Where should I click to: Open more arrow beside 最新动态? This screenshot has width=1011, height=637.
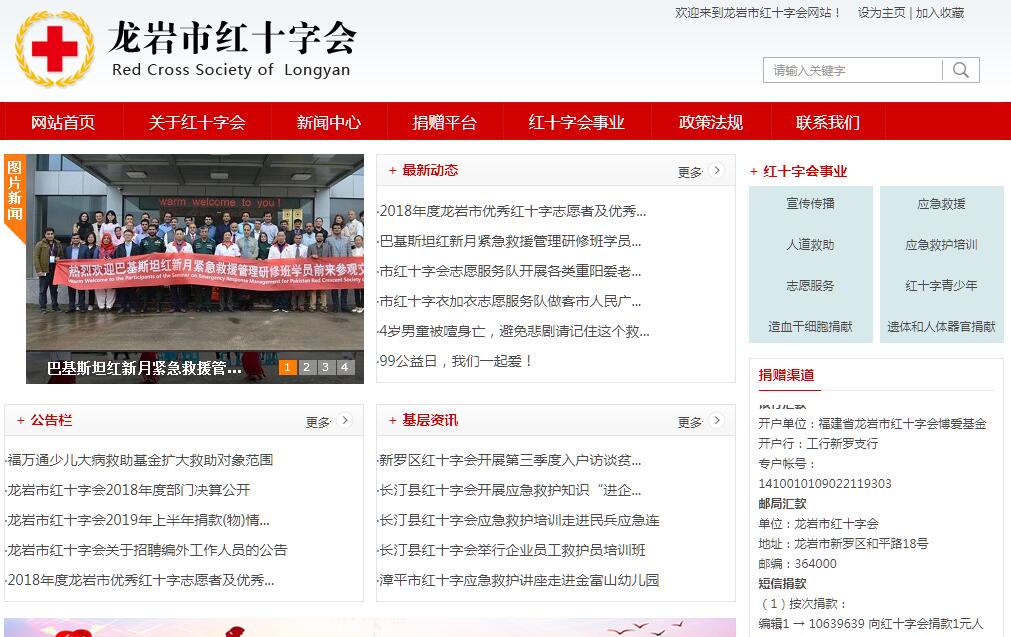[x=715, y=170]
